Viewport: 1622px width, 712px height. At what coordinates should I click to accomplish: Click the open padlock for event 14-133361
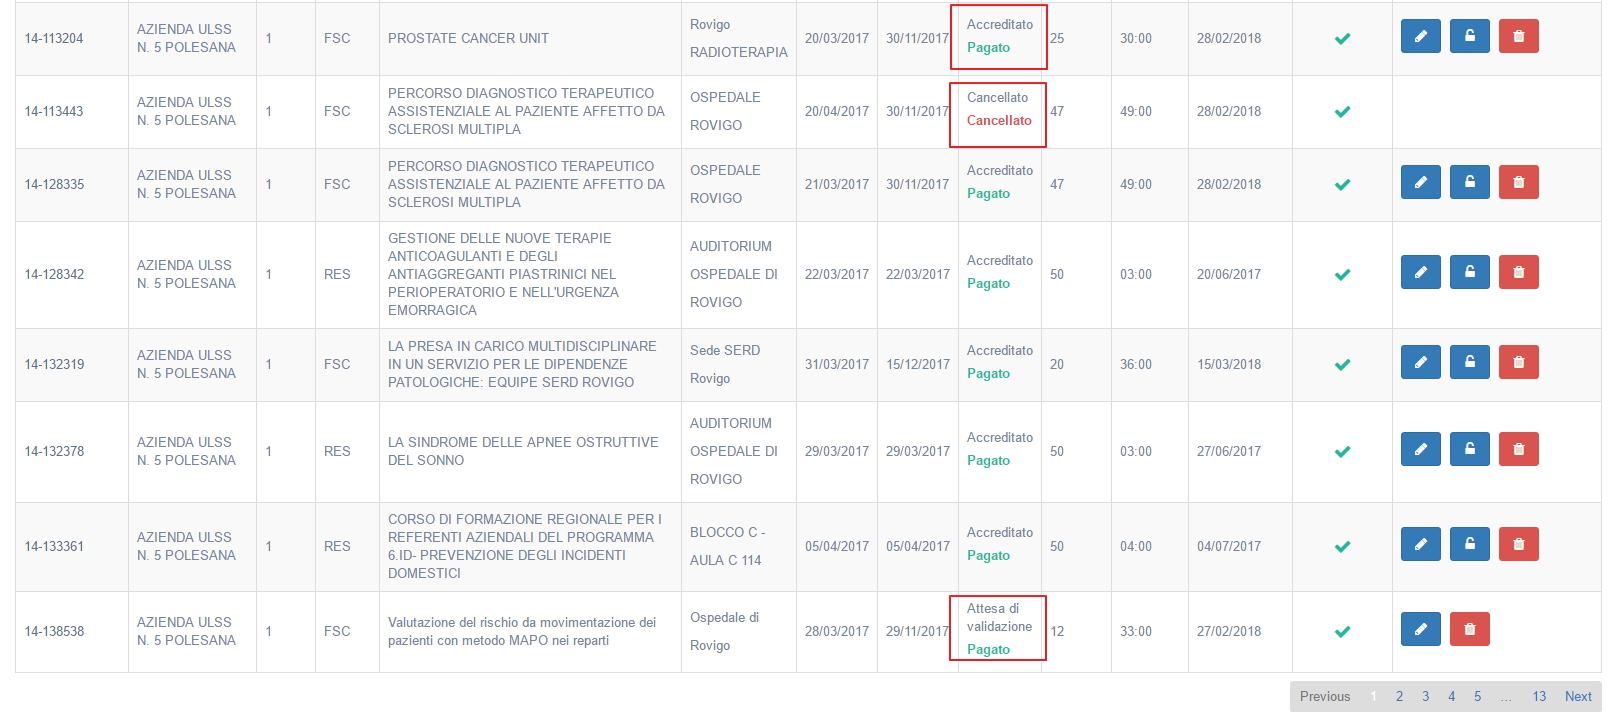coord(1469,544)
